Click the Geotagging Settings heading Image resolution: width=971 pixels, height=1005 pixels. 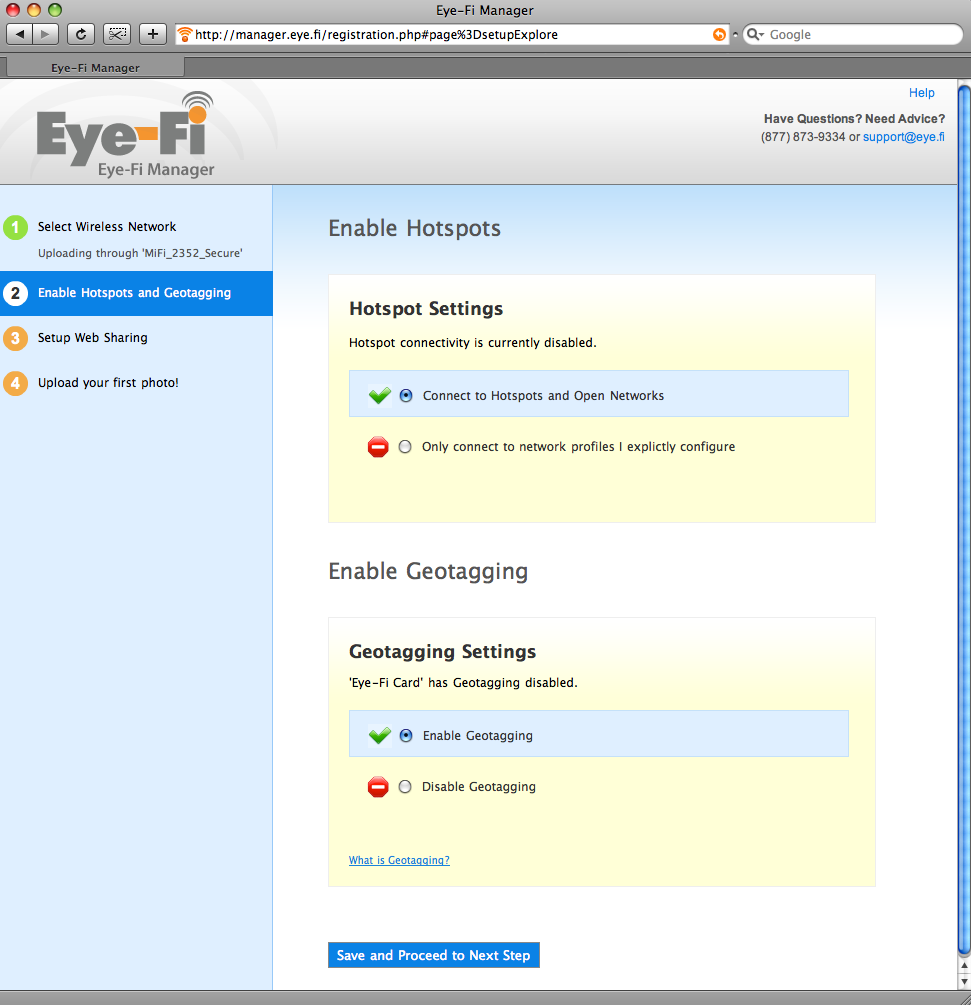click(442, 652)
